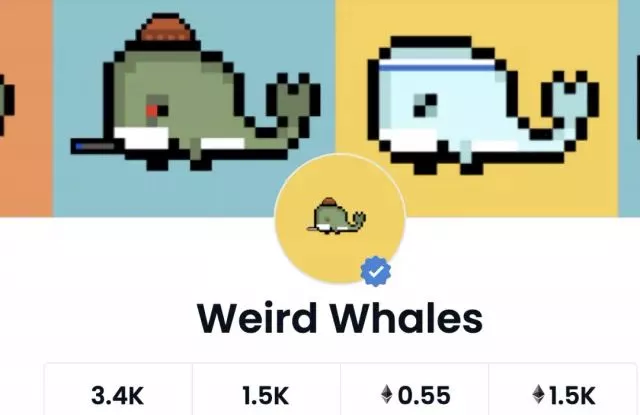Screen dimensions: 640x415
Task: Click the dark eye of the light blue whale
Action: click(425, 105)
